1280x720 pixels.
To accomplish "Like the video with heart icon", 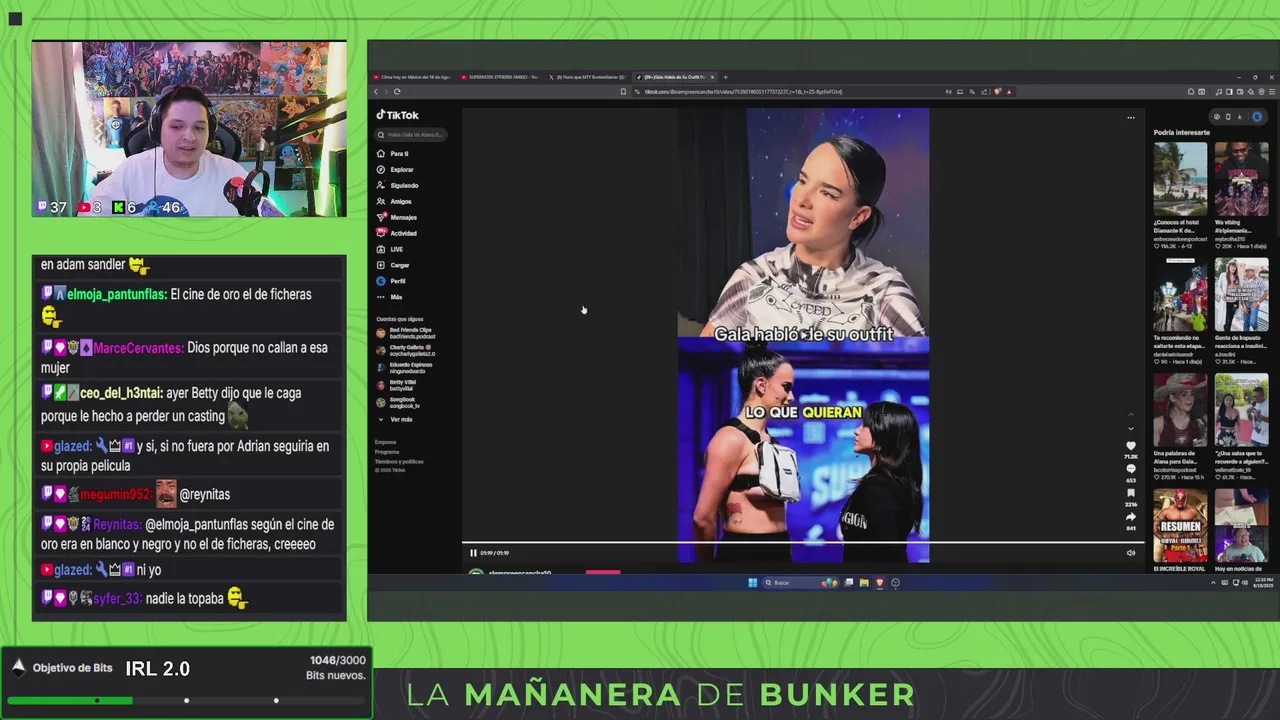I will pos(1131,446).
